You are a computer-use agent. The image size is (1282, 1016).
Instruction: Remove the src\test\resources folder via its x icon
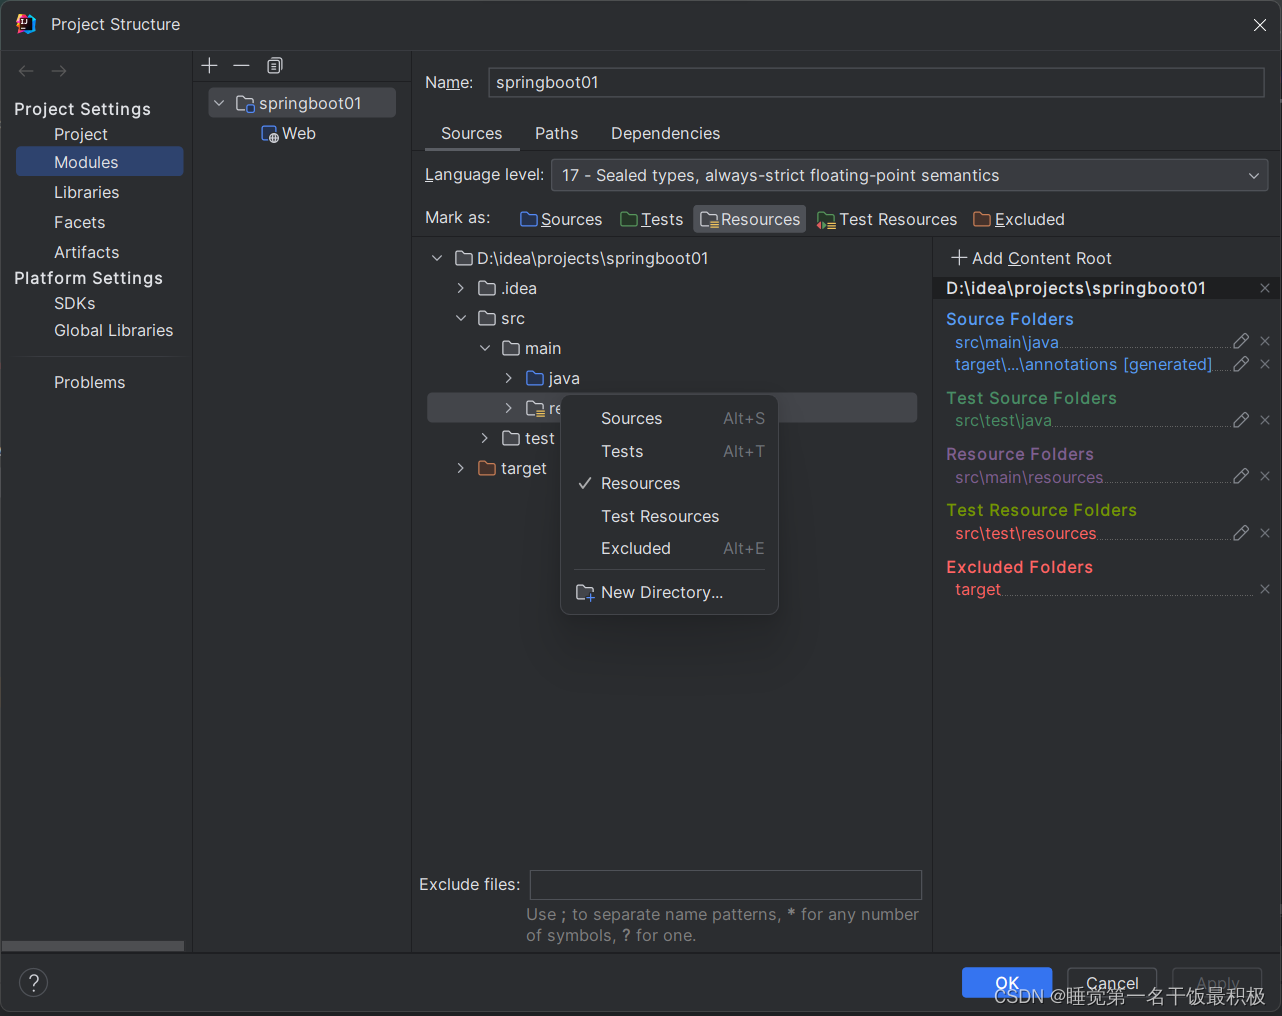click(x=1265, y=532)
